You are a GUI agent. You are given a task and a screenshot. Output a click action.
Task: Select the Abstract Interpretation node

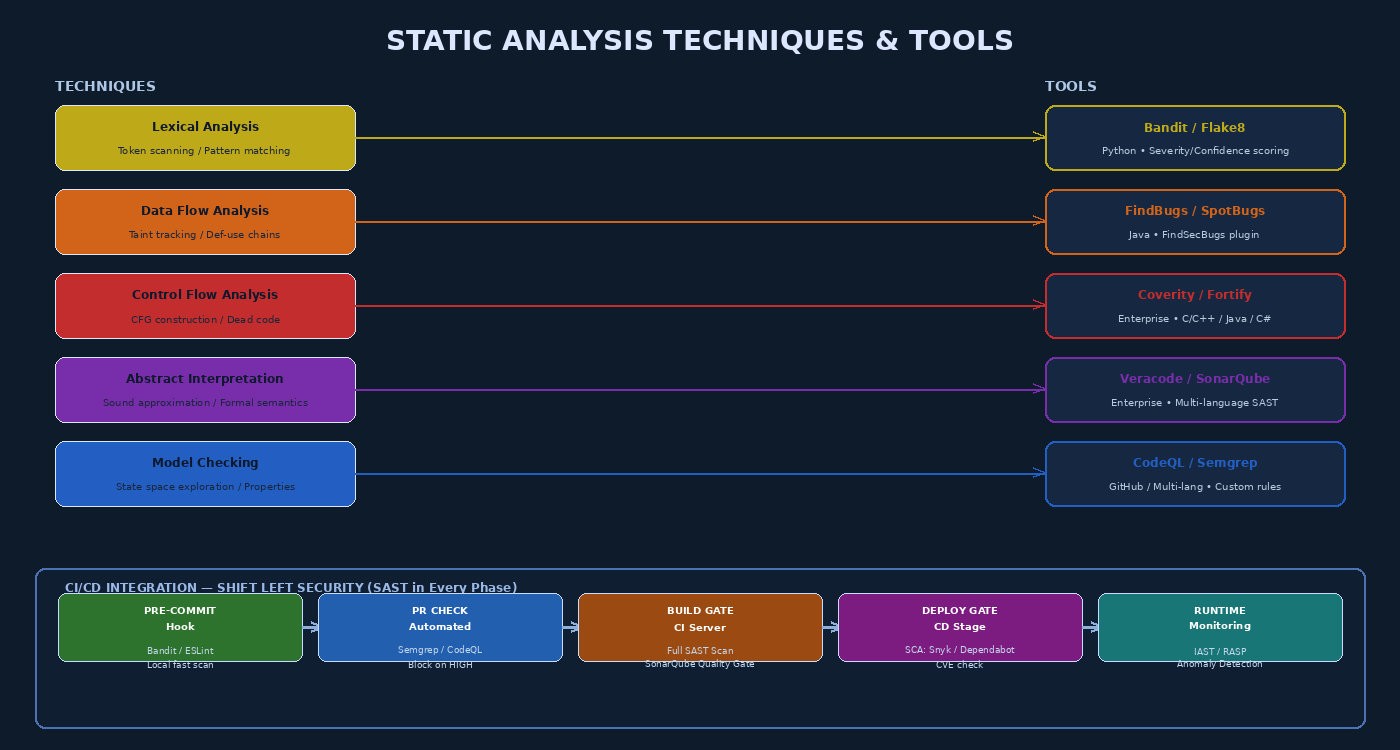[205, 389]
